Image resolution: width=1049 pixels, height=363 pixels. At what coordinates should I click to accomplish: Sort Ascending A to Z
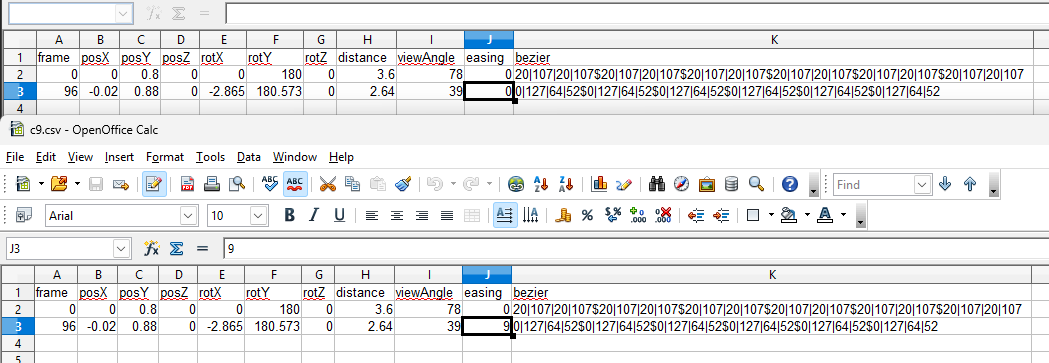pos(540,184)
